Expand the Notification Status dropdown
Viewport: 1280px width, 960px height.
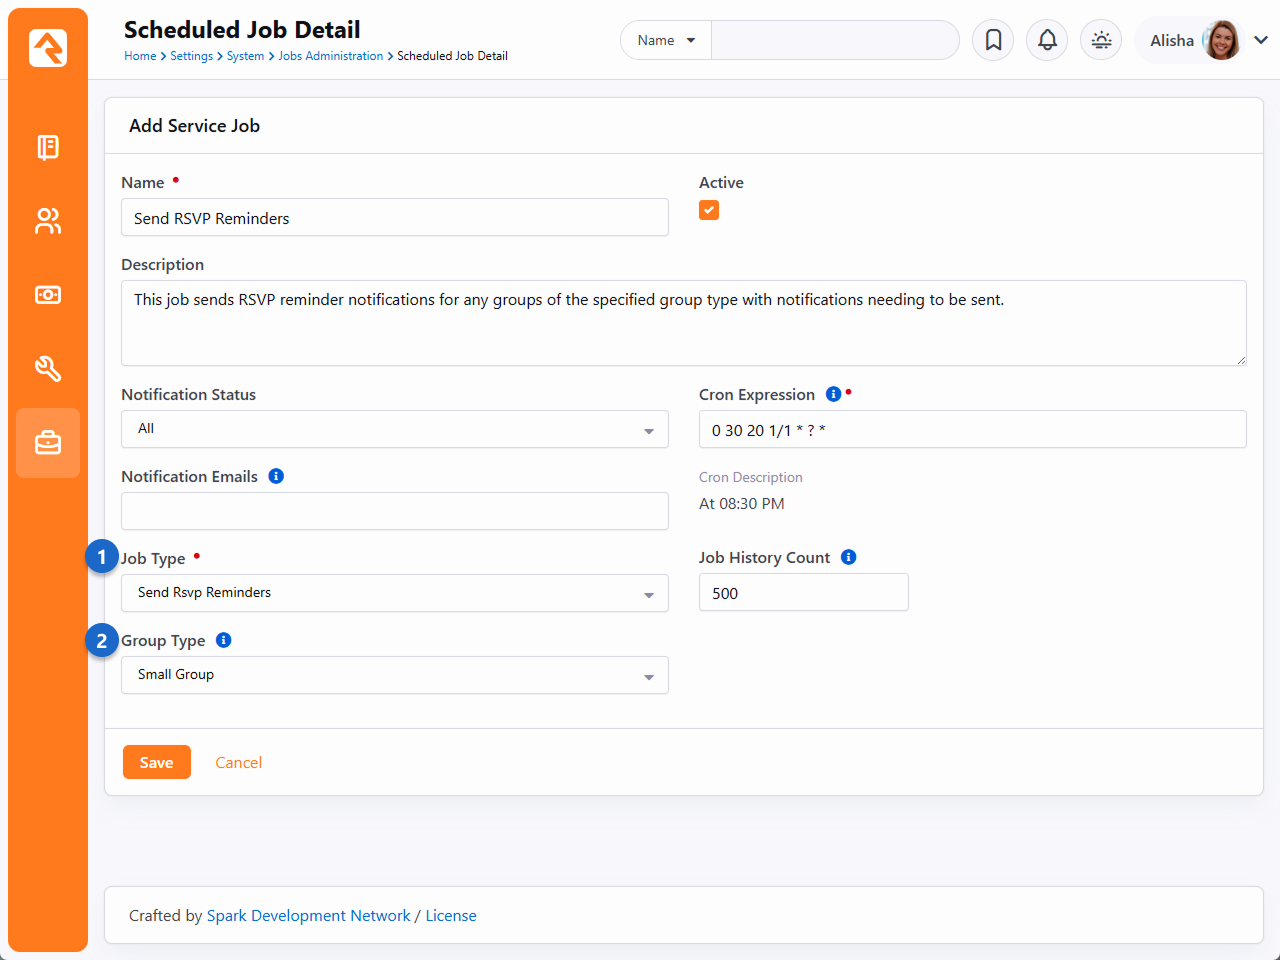point(394,429)
